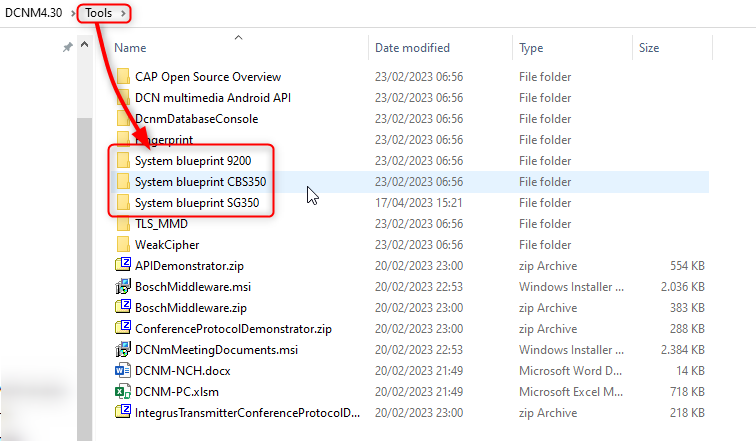Select the DcnmDatabaseConsole folder name
This screenshot has height=441, width=756.
pyautogui.click(x=197, y=119)
